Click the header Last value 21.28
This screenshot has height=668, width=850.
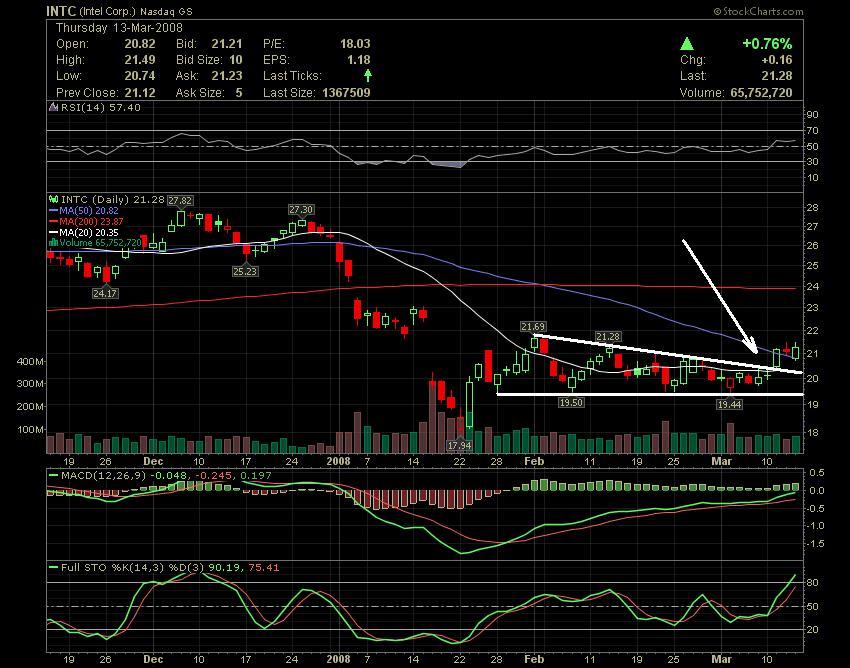click(x=776, y=76)
